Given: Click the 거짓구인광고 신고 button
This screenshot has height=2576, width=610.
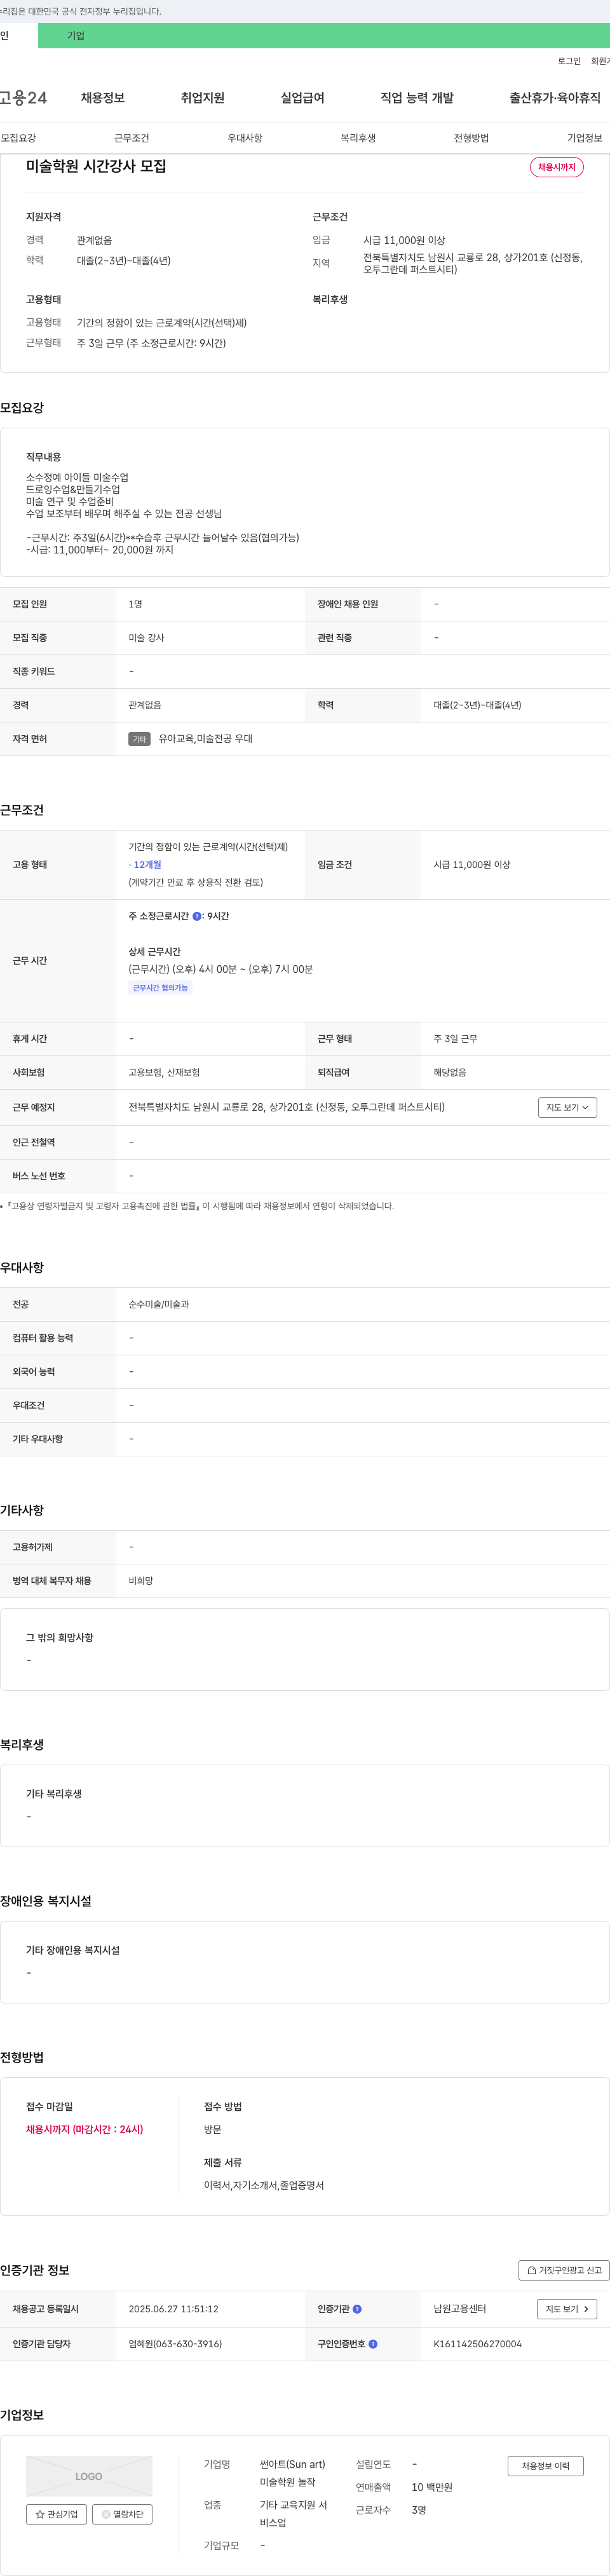Looking at the screenshot, I should click(564, 2270).
